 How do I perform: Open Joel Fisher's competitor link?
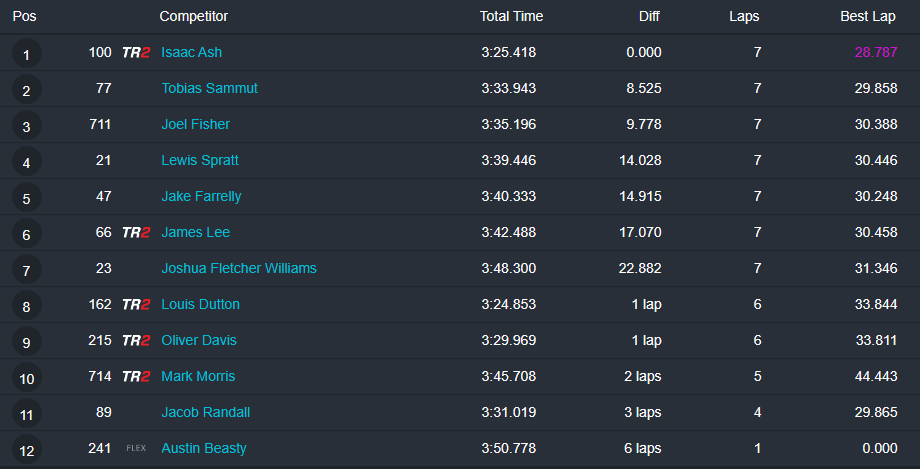[195, 124]
